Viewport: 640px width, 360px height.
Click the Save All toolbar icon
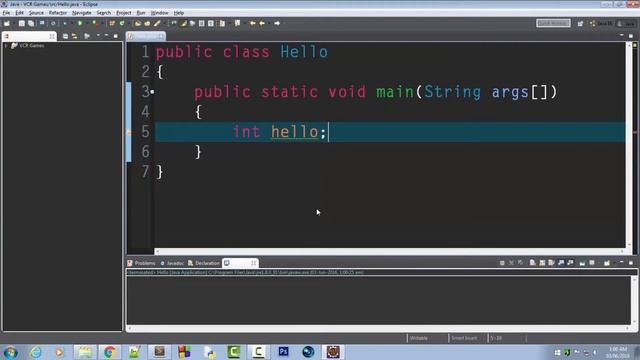point(31,24)
